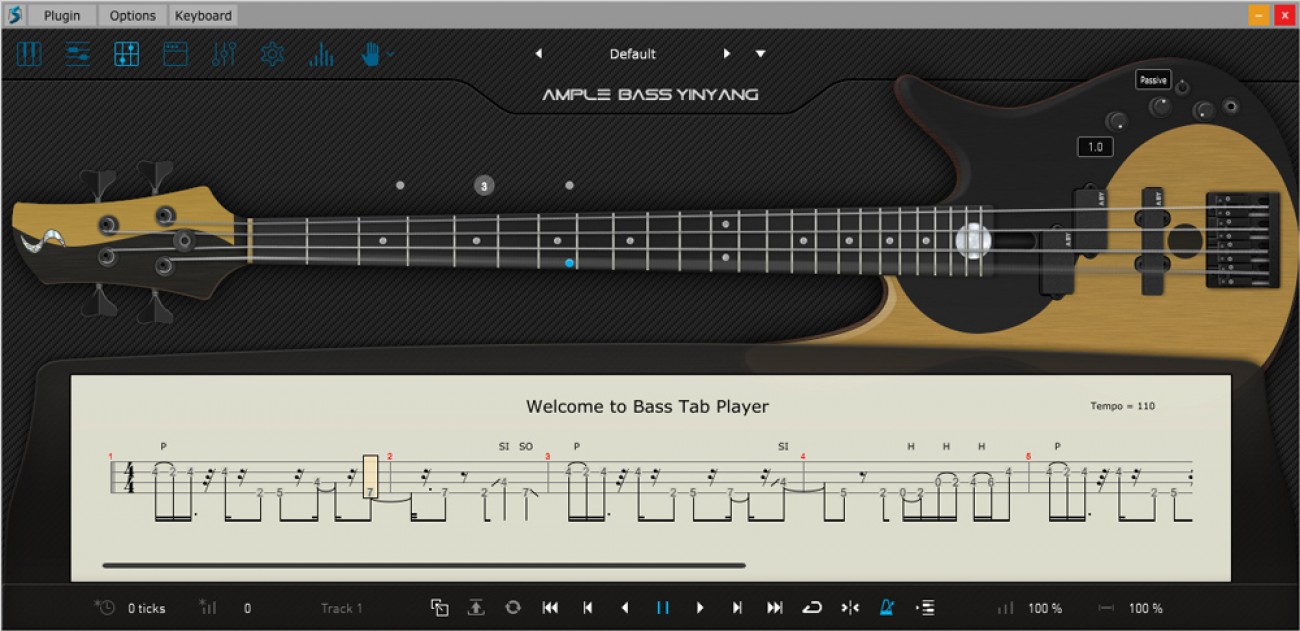Open the Keyboard menu

click(x=202, y=15)
